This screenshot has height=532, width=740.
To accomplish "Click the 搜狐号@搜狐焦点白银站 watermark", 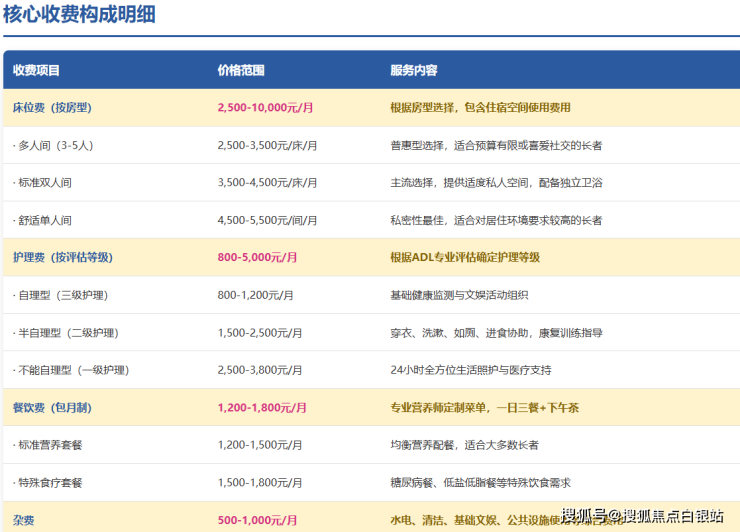I will 642,516.
